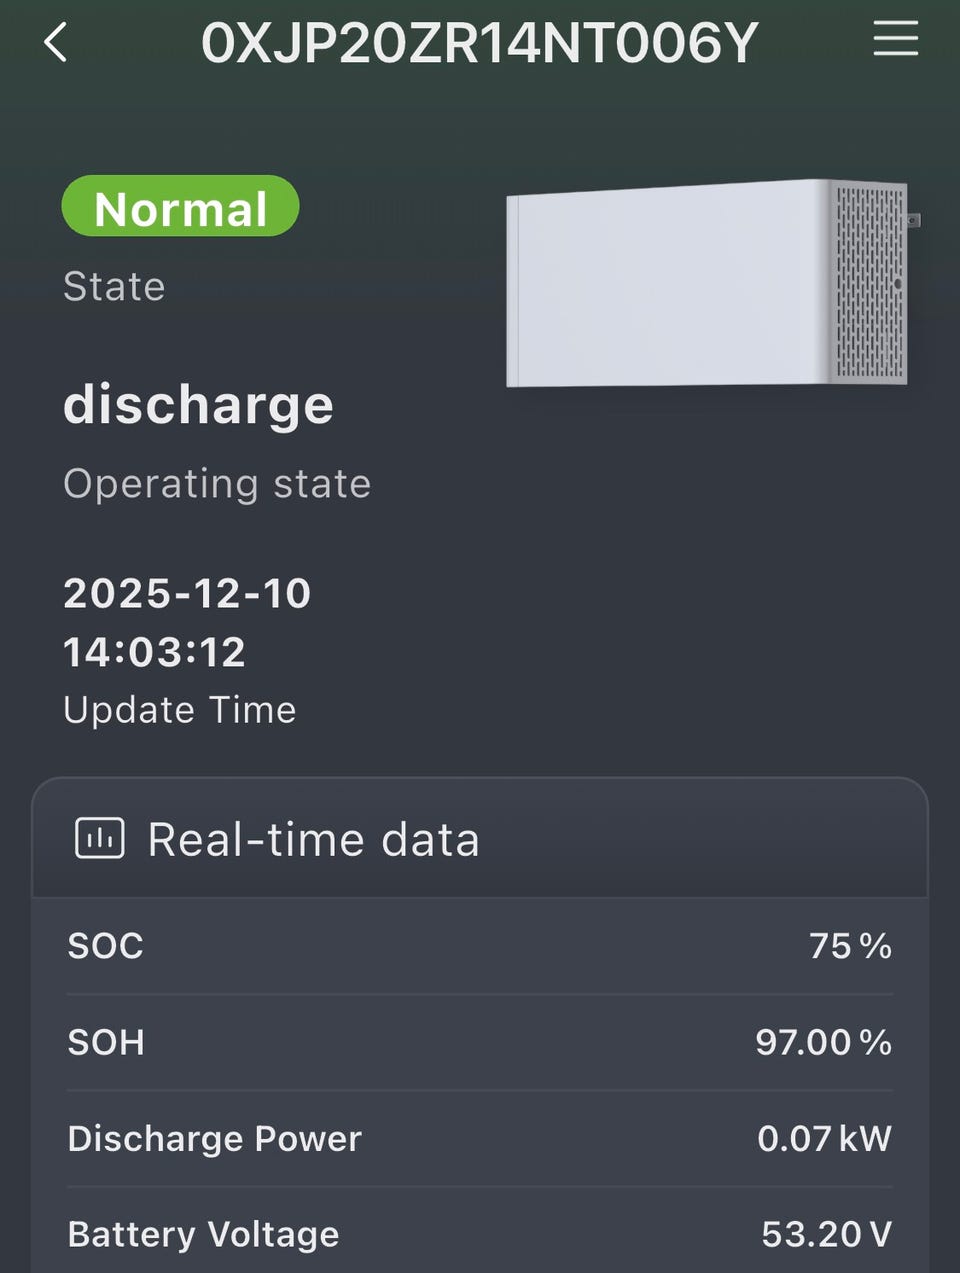Select the Real-time data heading
Image resolution: width=960 pixels, height=1273 pixels.
(313, 839)
